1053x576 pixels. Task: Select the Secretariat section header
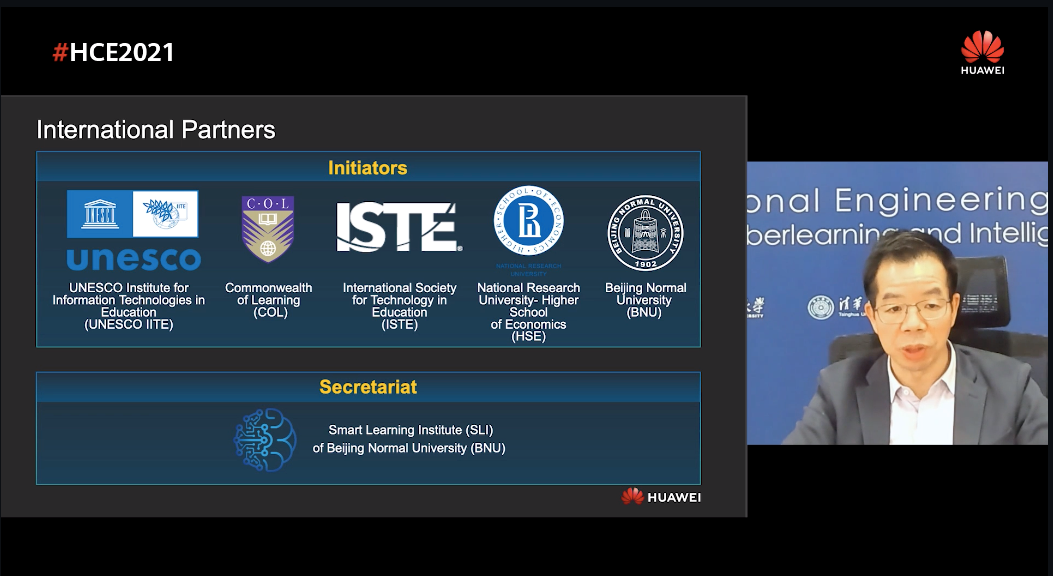tap(368, 387)
